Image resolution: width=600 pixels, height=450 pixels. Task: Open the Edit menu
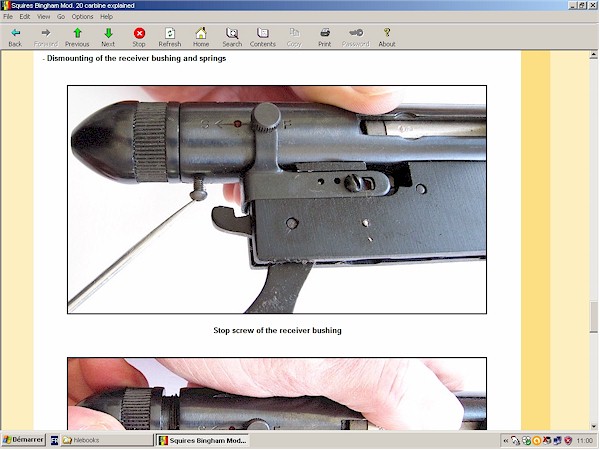point(25,17)
